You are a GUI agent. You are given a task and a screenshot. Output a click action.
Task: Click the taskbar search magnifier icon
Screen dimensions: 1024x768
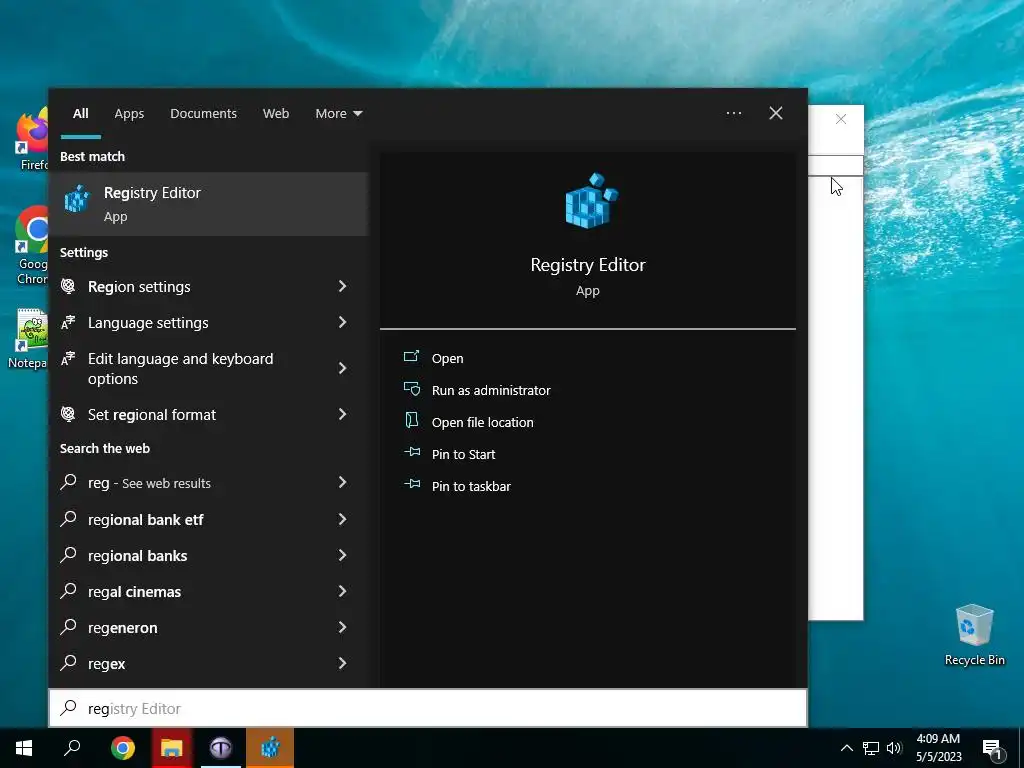[x=72, y=748]
